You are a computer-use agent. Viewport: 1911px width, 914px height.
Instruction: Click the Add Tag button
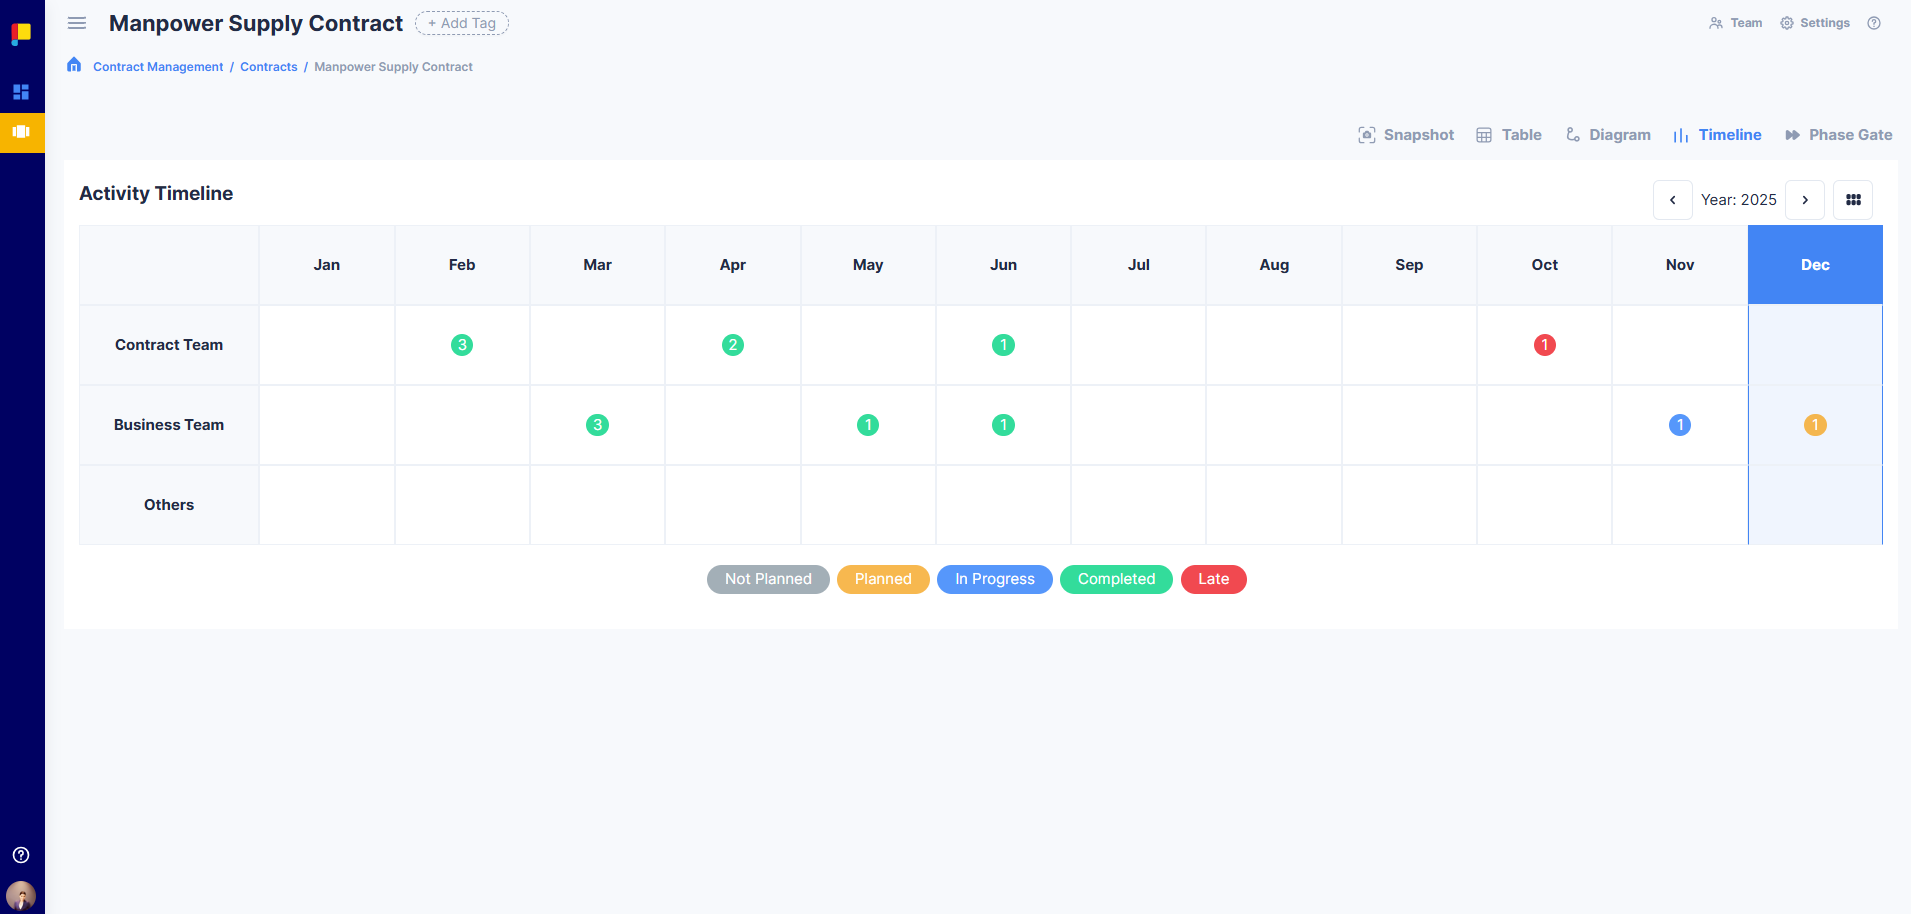click(x=461, y=23)
